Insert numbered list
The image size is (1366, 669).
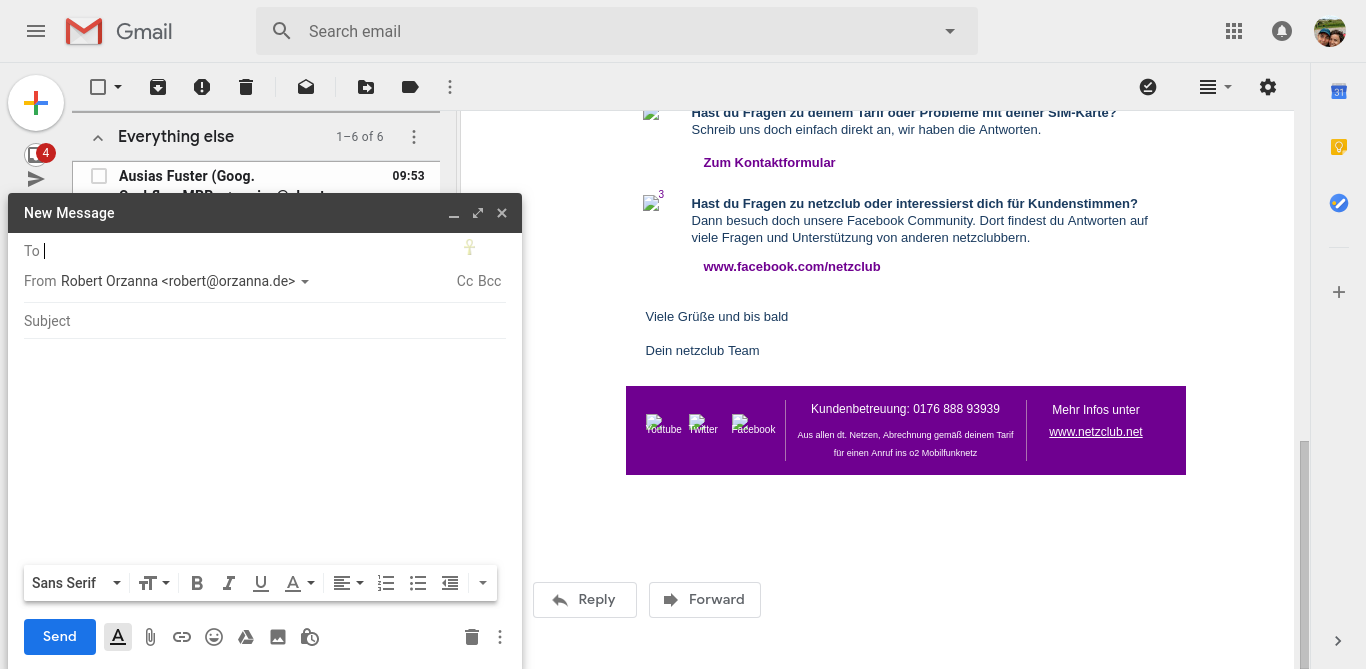click(x=386, y=583)
